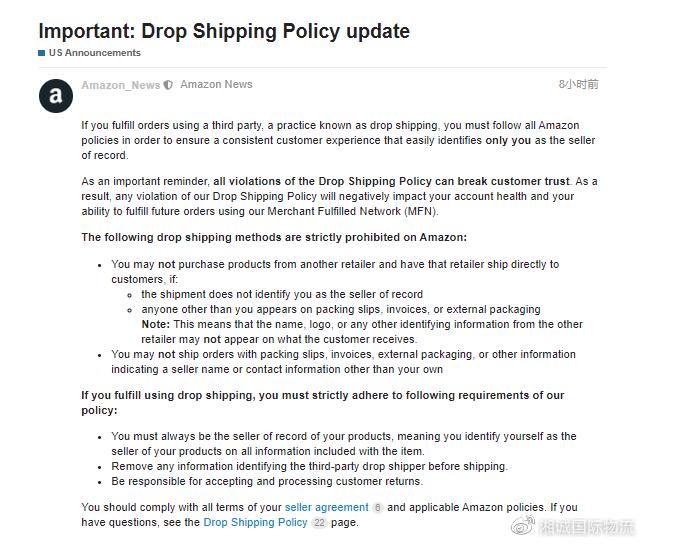Screen dimensions: 676x549
Task: Click the topic title heading
Action: coord(224,31)
